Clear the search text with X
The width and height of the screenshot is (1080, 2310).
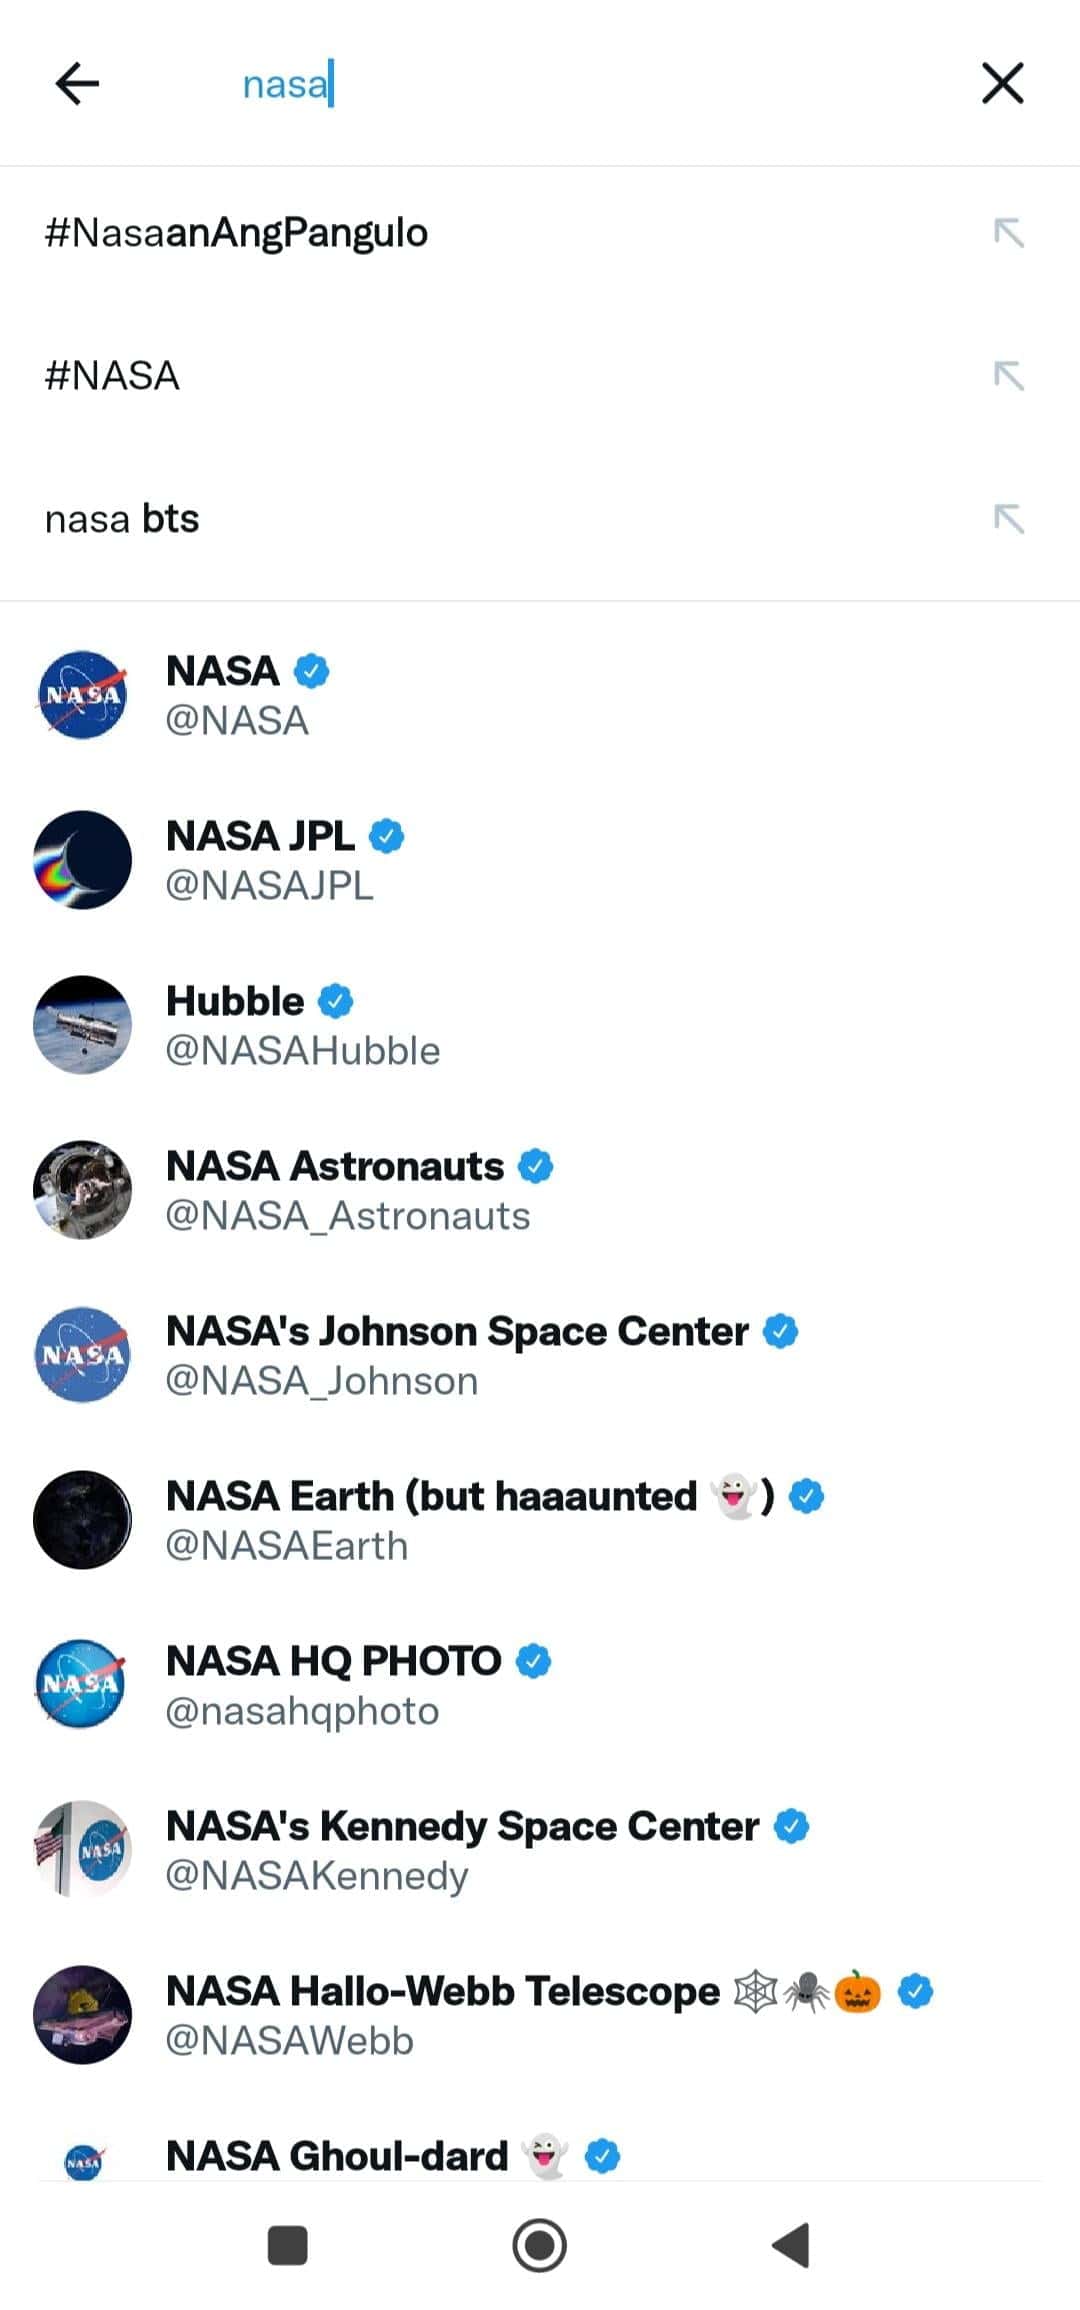pyautogui.click(x=1002, y=83)
